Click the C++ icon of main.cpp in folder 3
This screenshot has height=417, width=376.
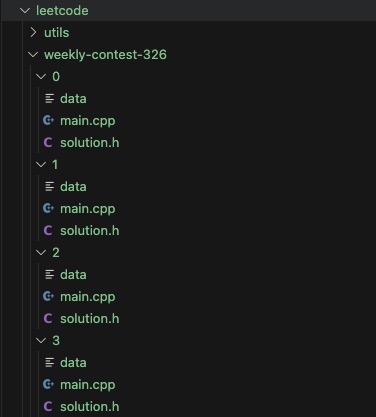(x=48, y=384)
